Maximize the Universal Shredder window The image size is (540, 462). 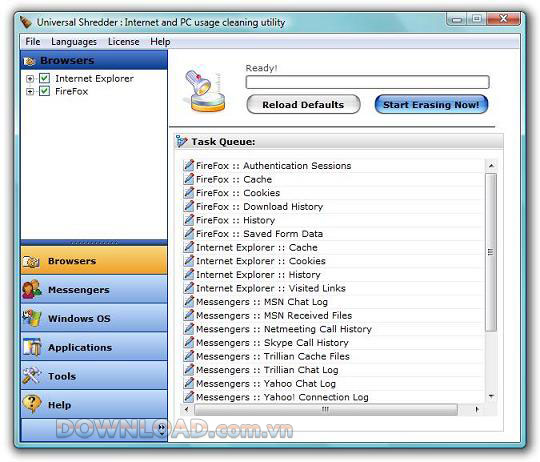click(x=477, y=19)
